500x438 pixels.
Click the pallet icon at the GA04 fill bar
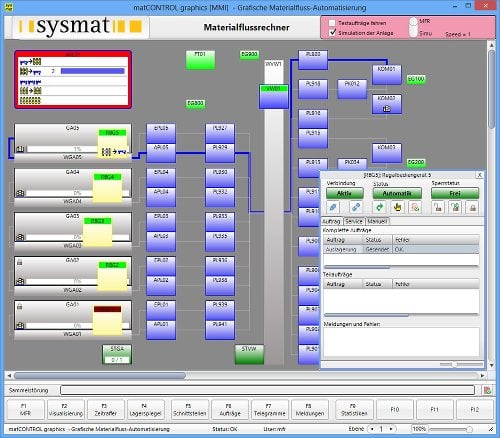click(x=20, y=193)
